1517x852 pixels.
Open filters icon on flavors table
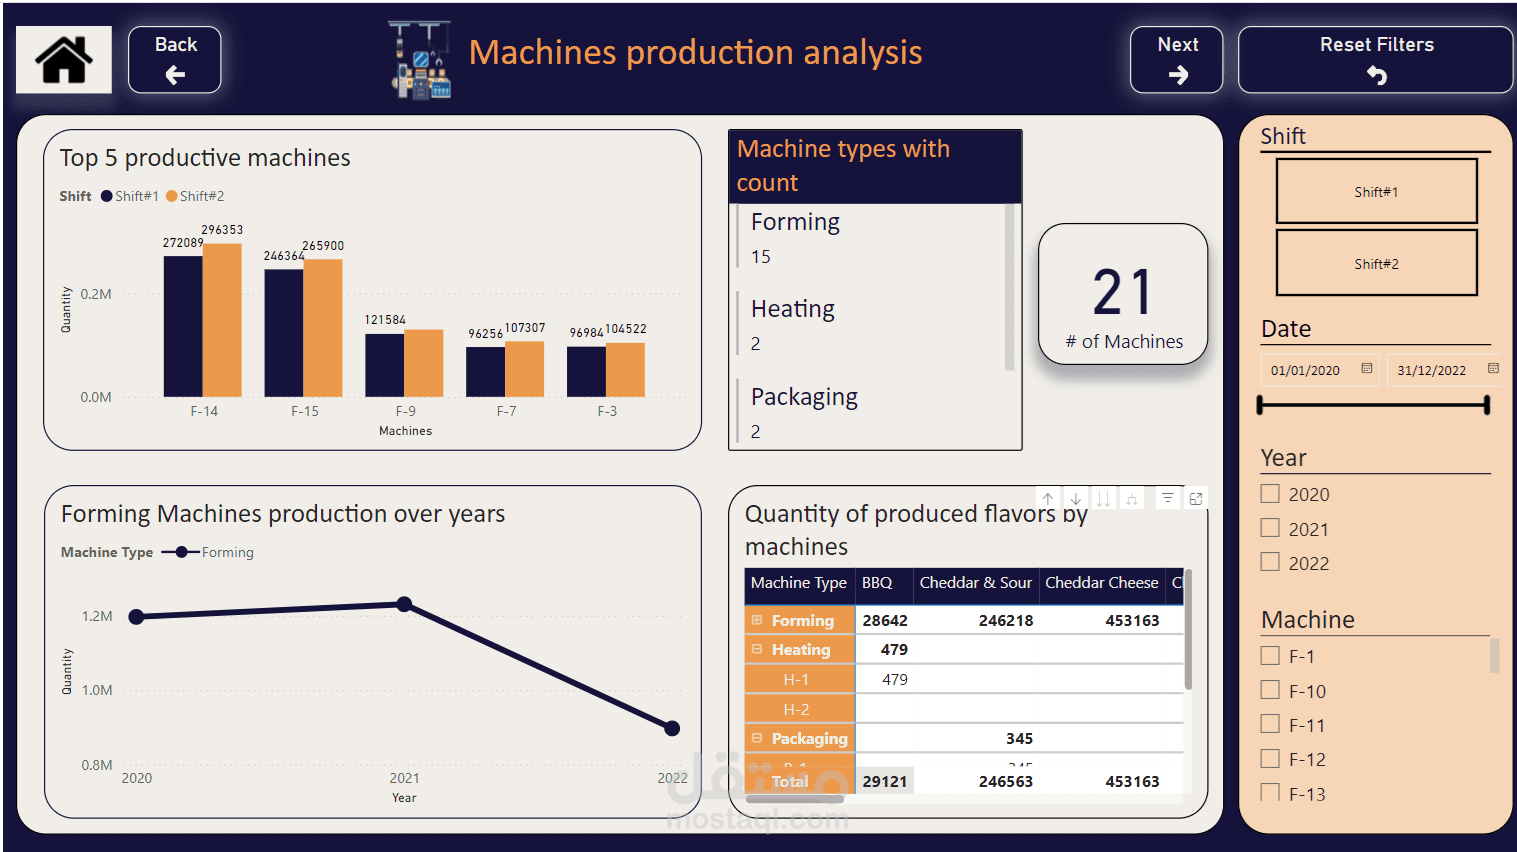pyautogui.click(x=1167, y=498)
